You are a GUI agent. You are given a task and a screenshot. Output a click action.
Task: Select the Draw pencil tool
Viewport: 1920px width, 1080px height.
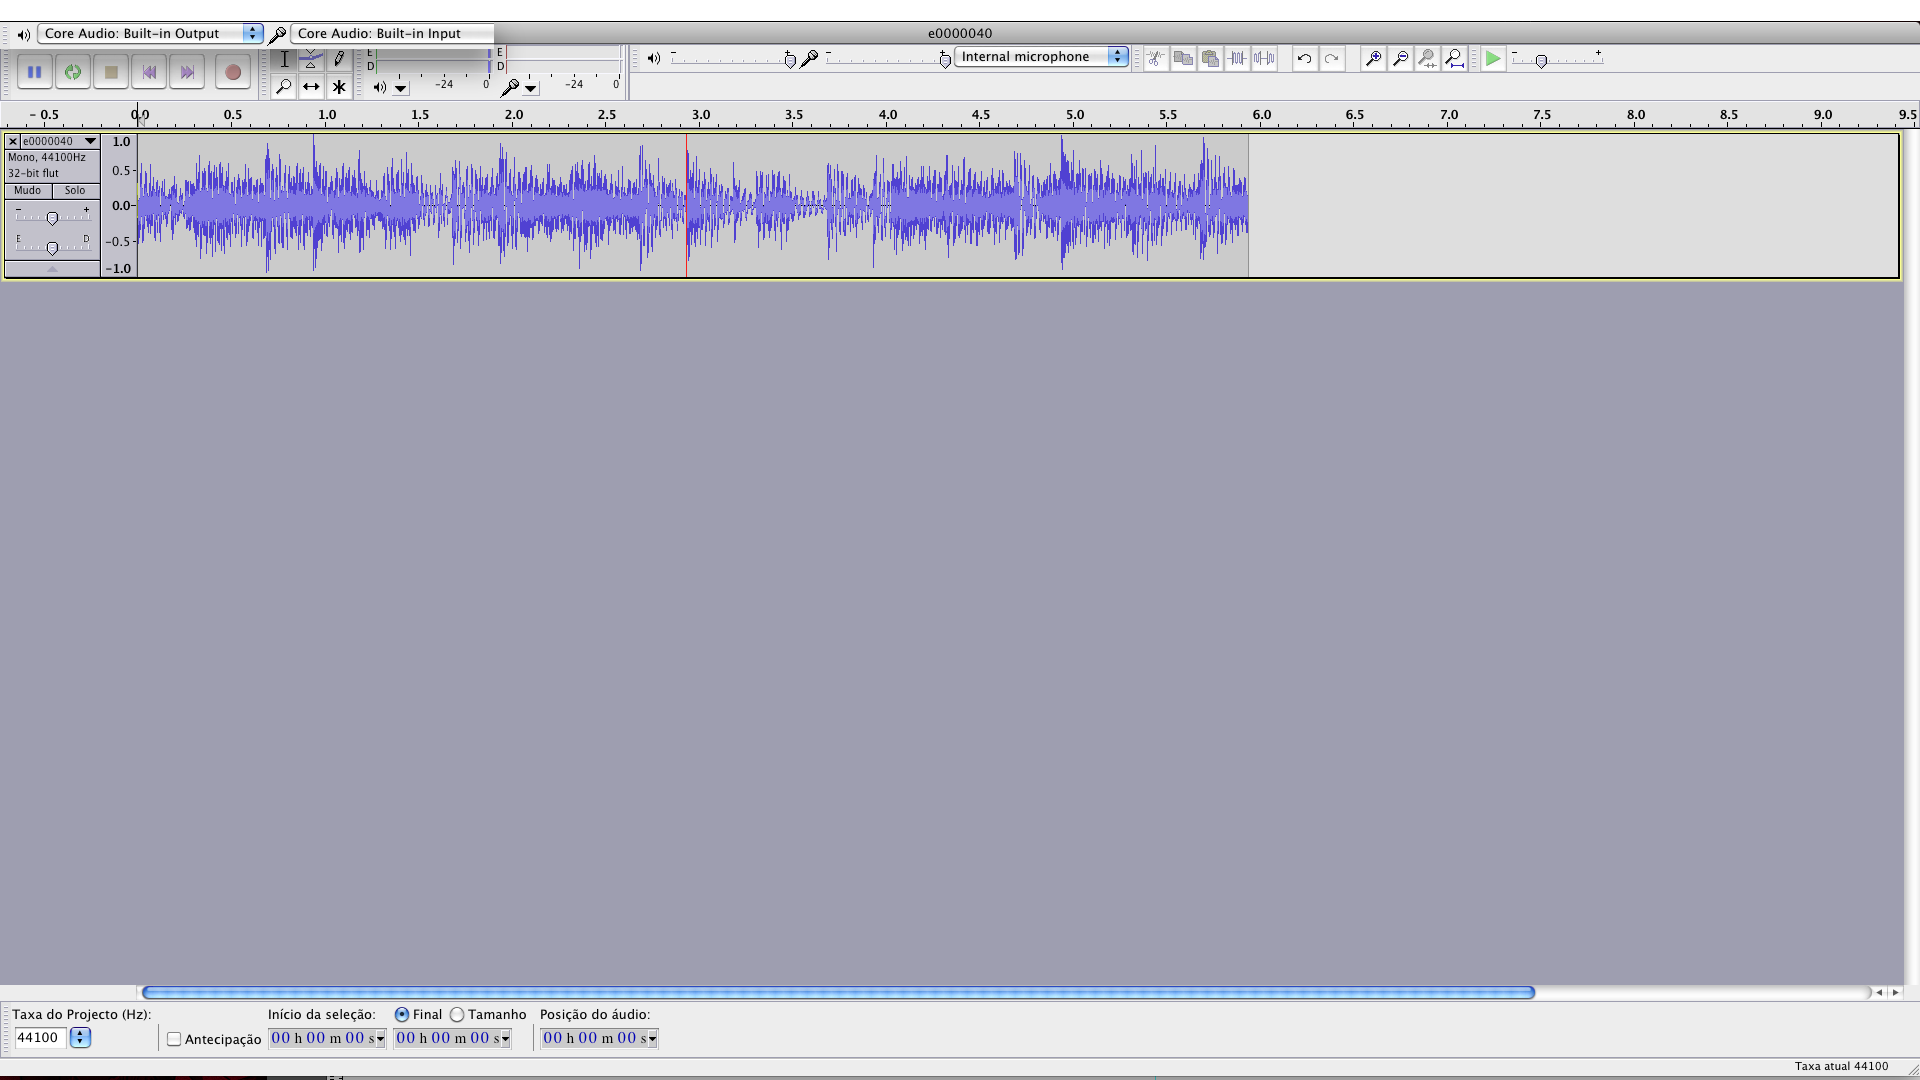tap(339, 59)
